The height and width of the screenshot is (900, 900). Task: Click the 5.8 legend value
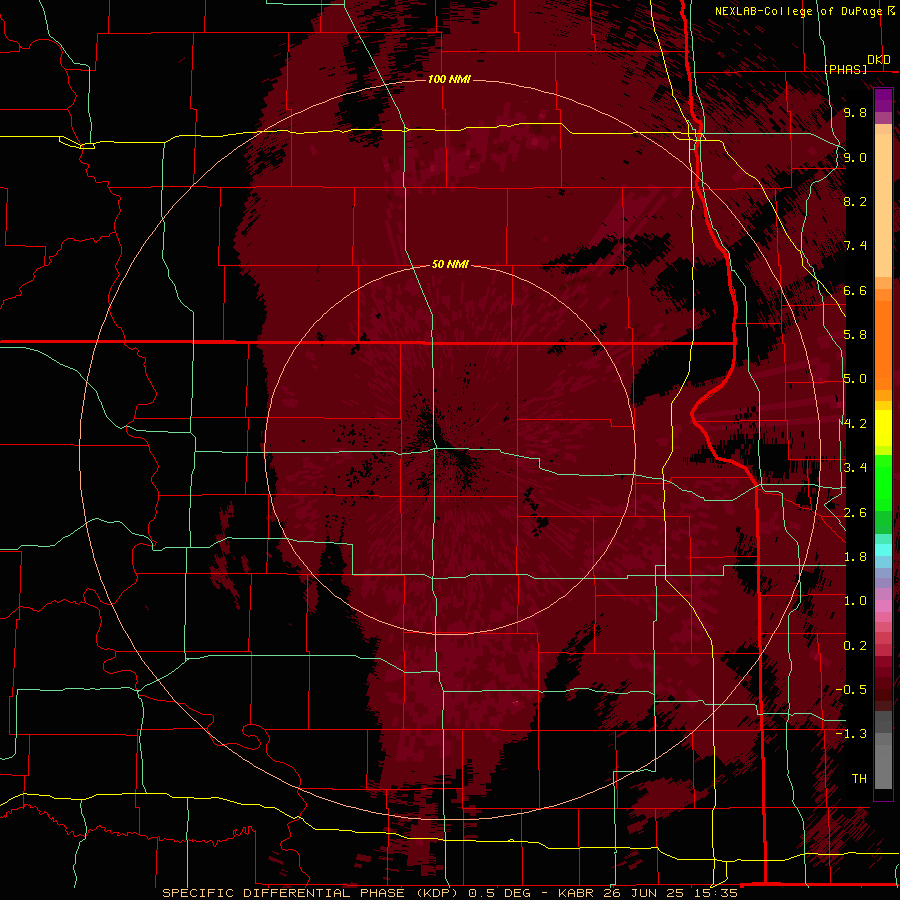pyautogui.click(x=855, y=335)
